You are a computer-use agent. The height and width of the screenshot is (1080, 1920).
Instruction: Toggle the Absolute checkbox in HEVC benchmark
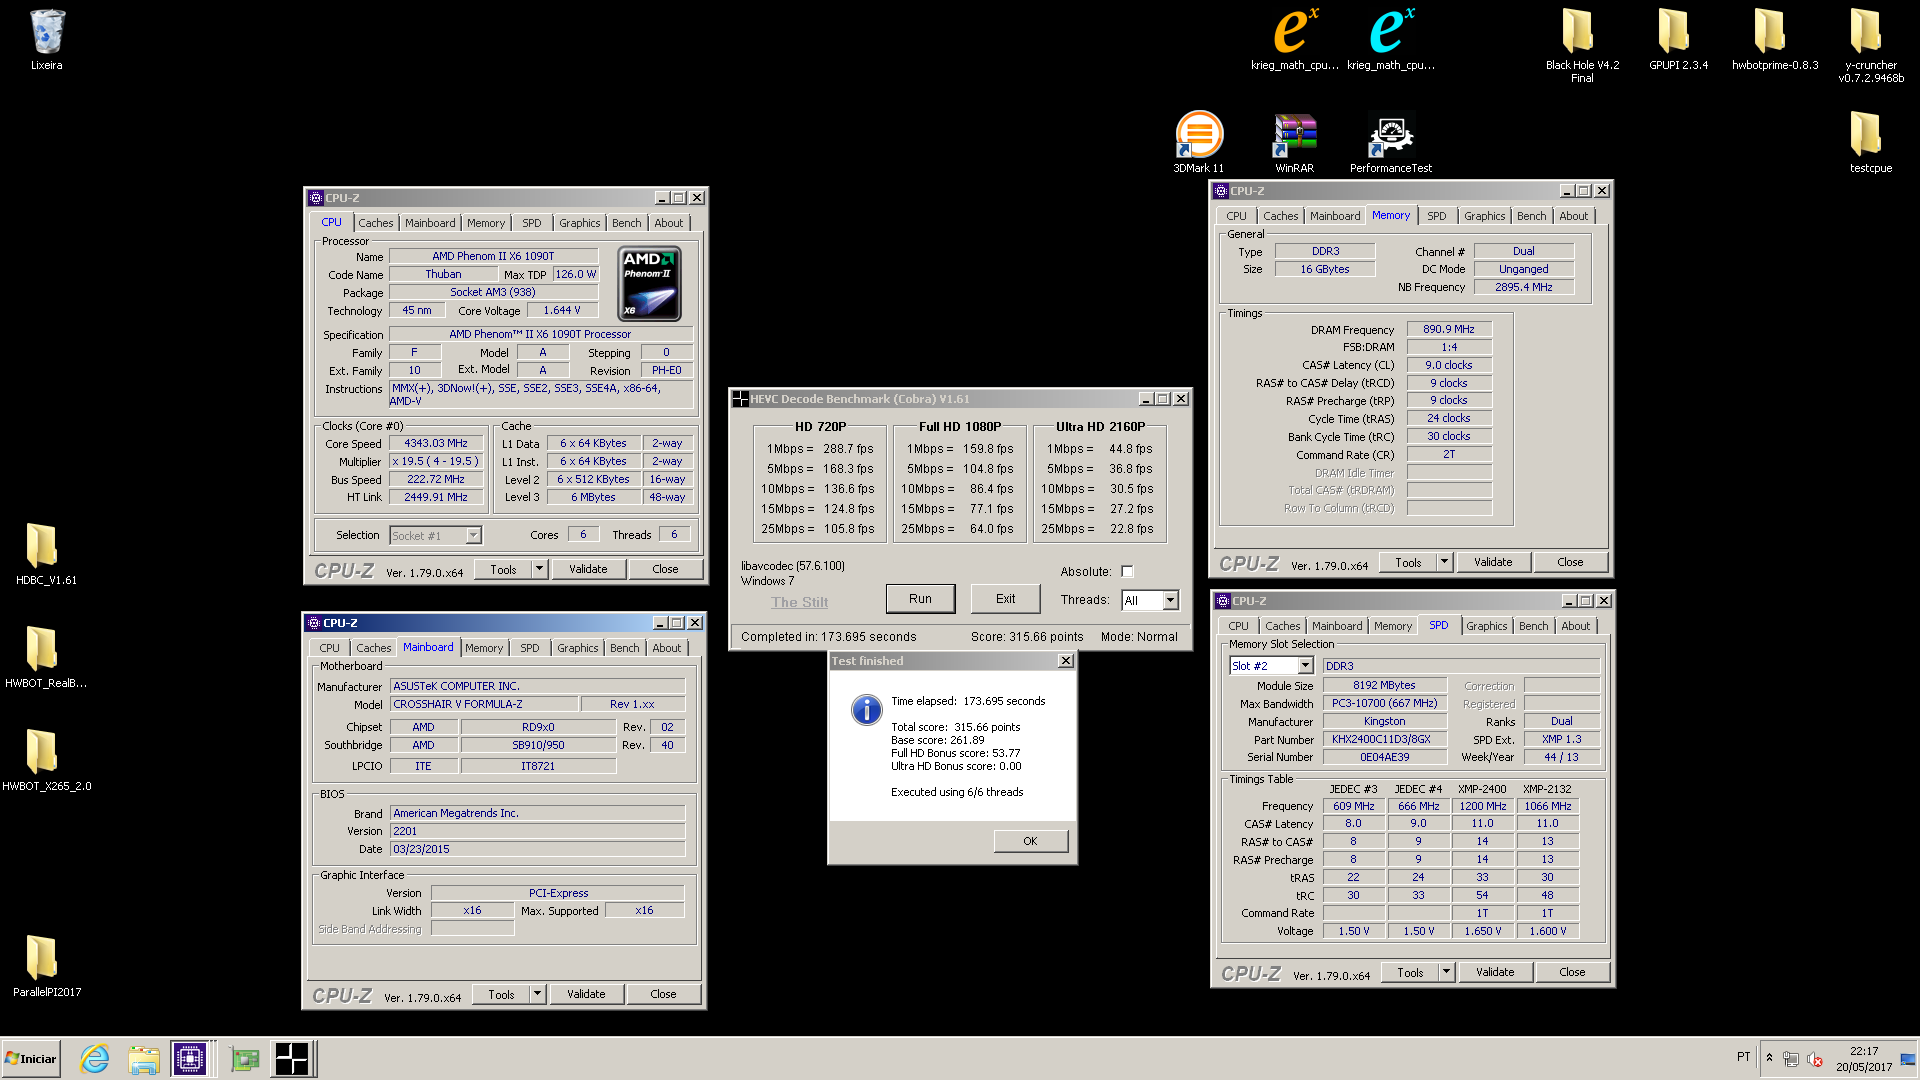tap(1127, 572)
